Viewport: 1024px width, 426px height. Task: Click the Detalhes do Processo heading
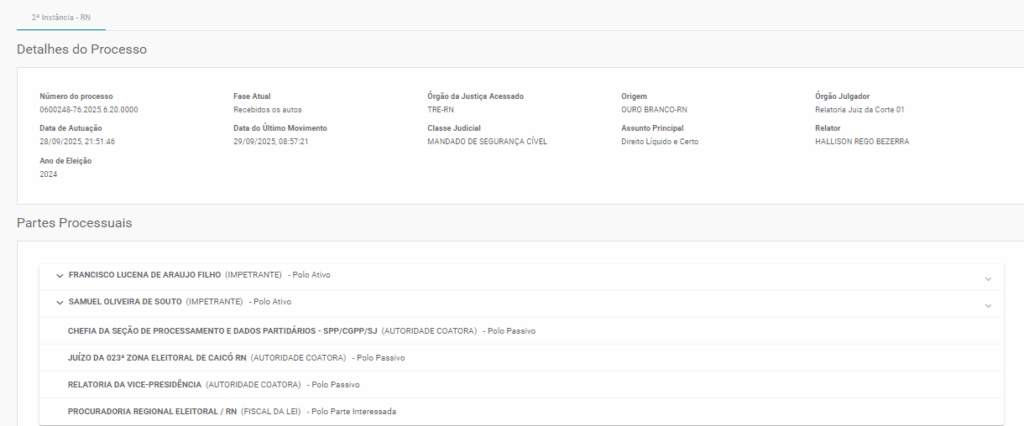point(82,49)
